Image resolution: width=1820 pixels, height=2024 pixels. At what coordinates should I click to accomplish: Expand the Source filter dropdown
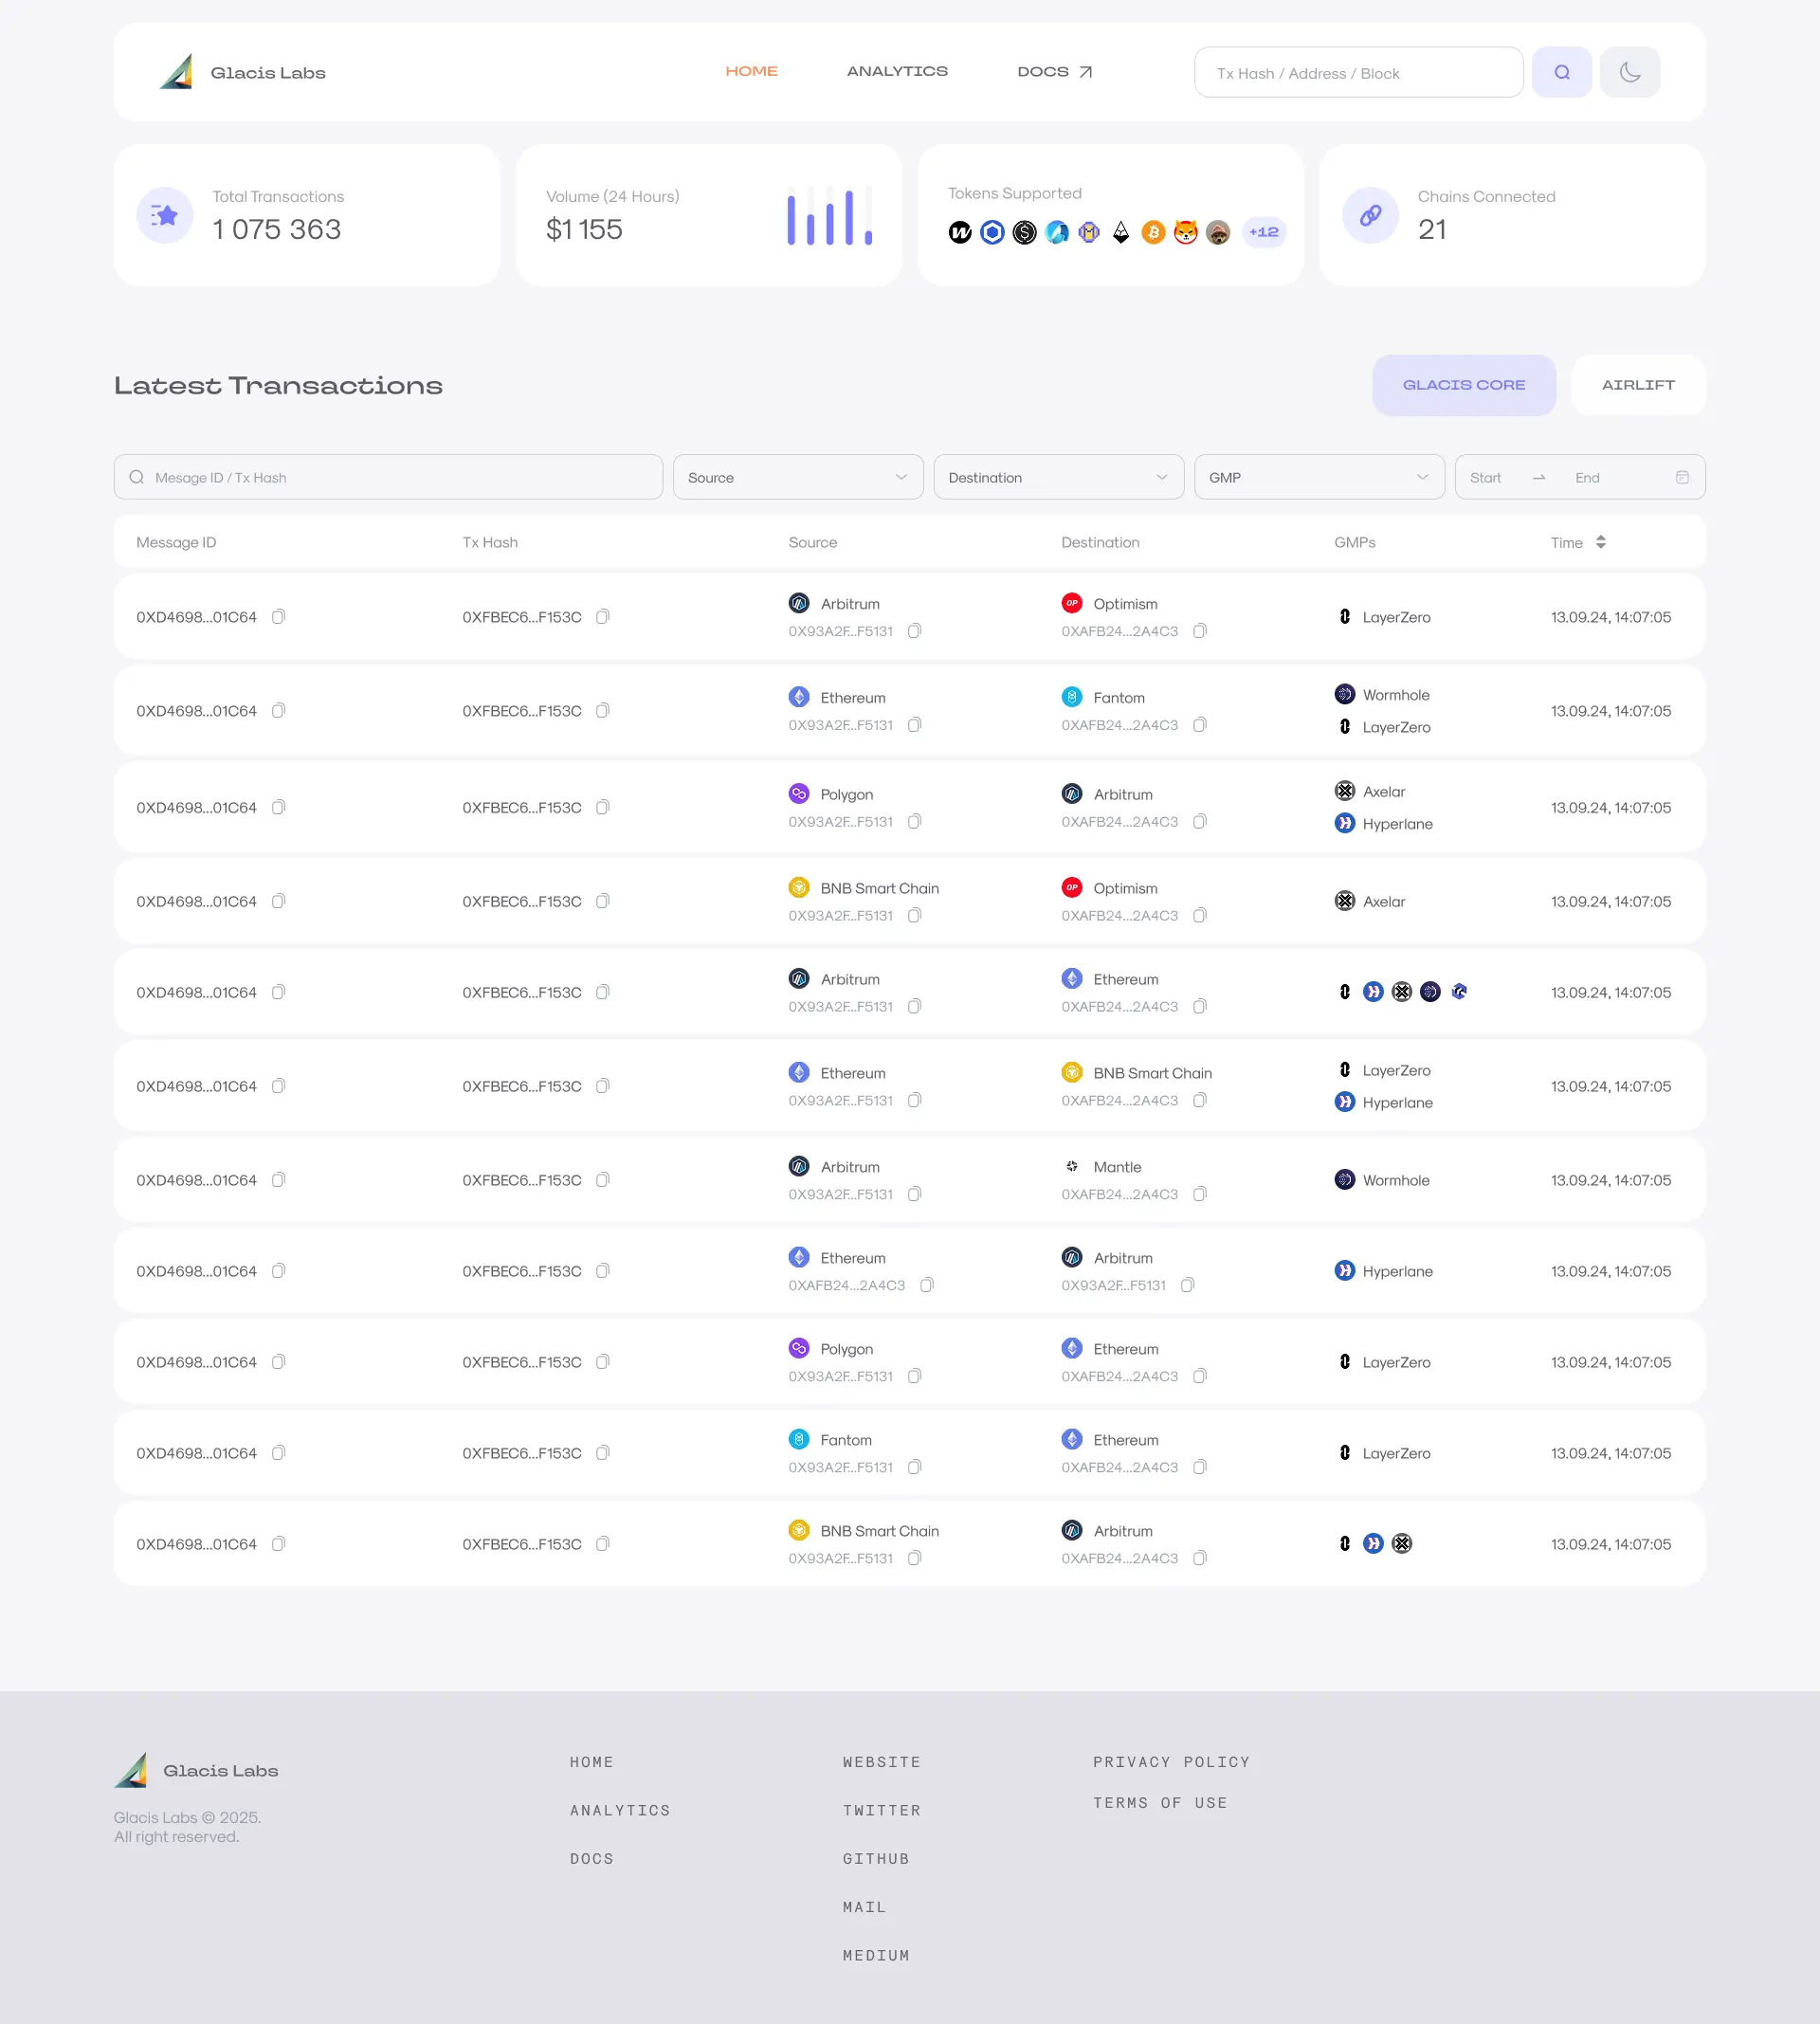click(x=797, y=478)
